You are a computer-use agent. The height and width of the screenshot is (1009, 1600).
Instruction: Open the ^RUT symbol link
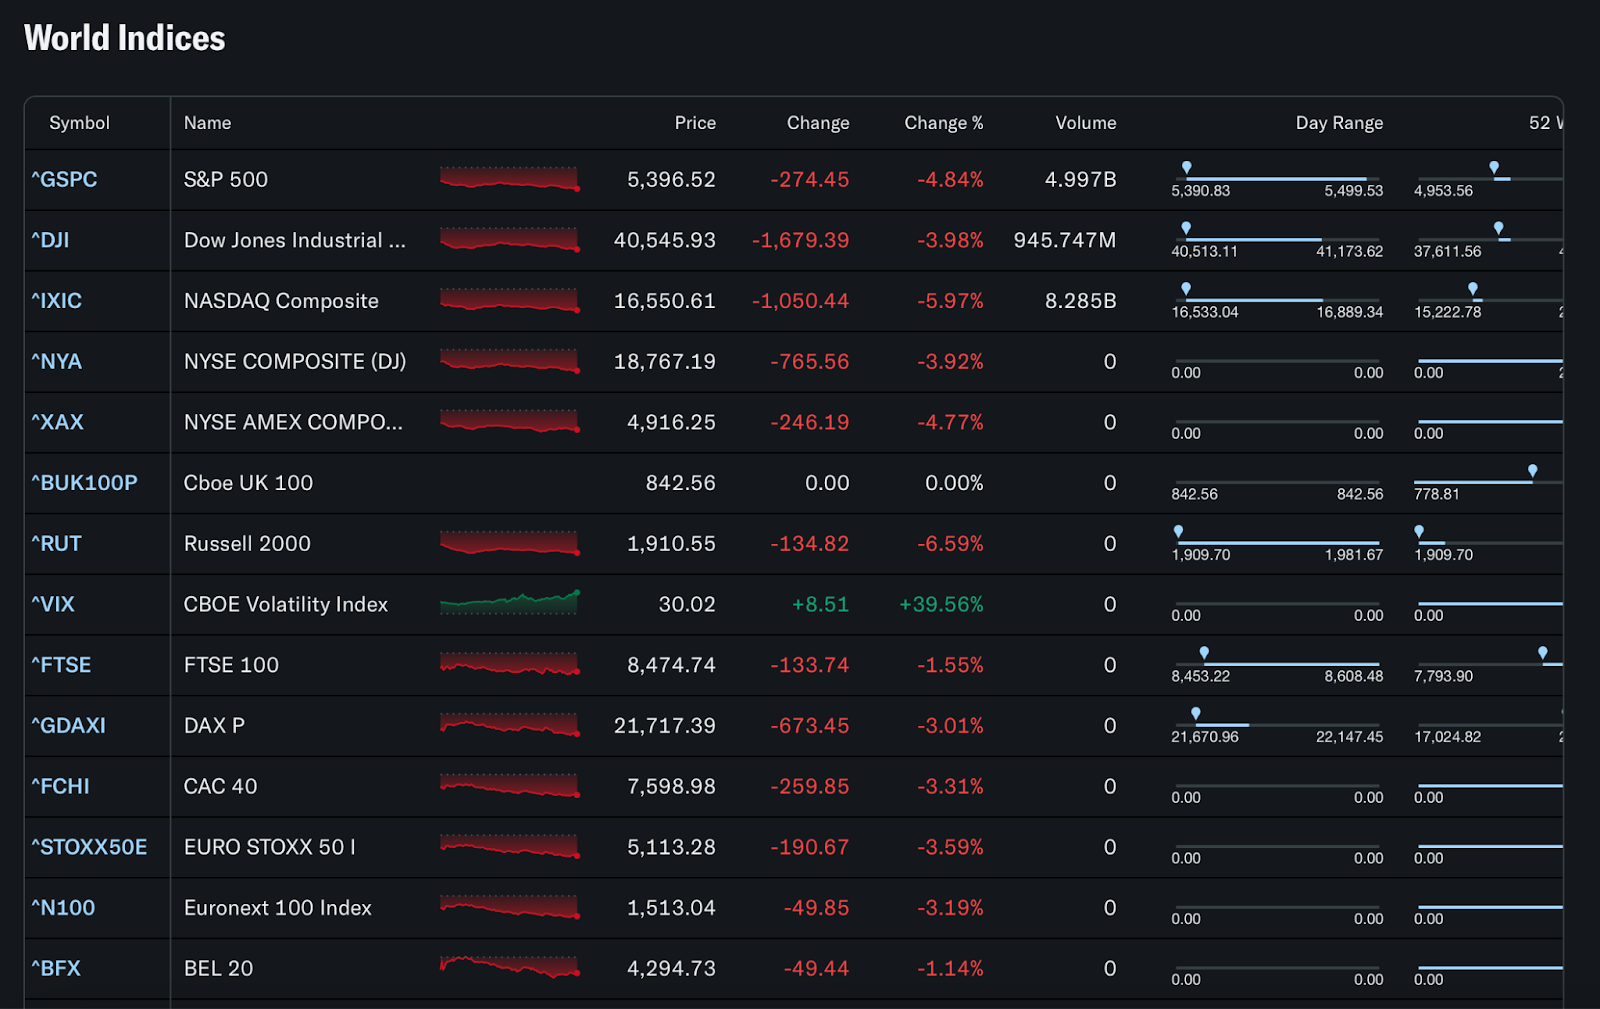click(56, 544)
